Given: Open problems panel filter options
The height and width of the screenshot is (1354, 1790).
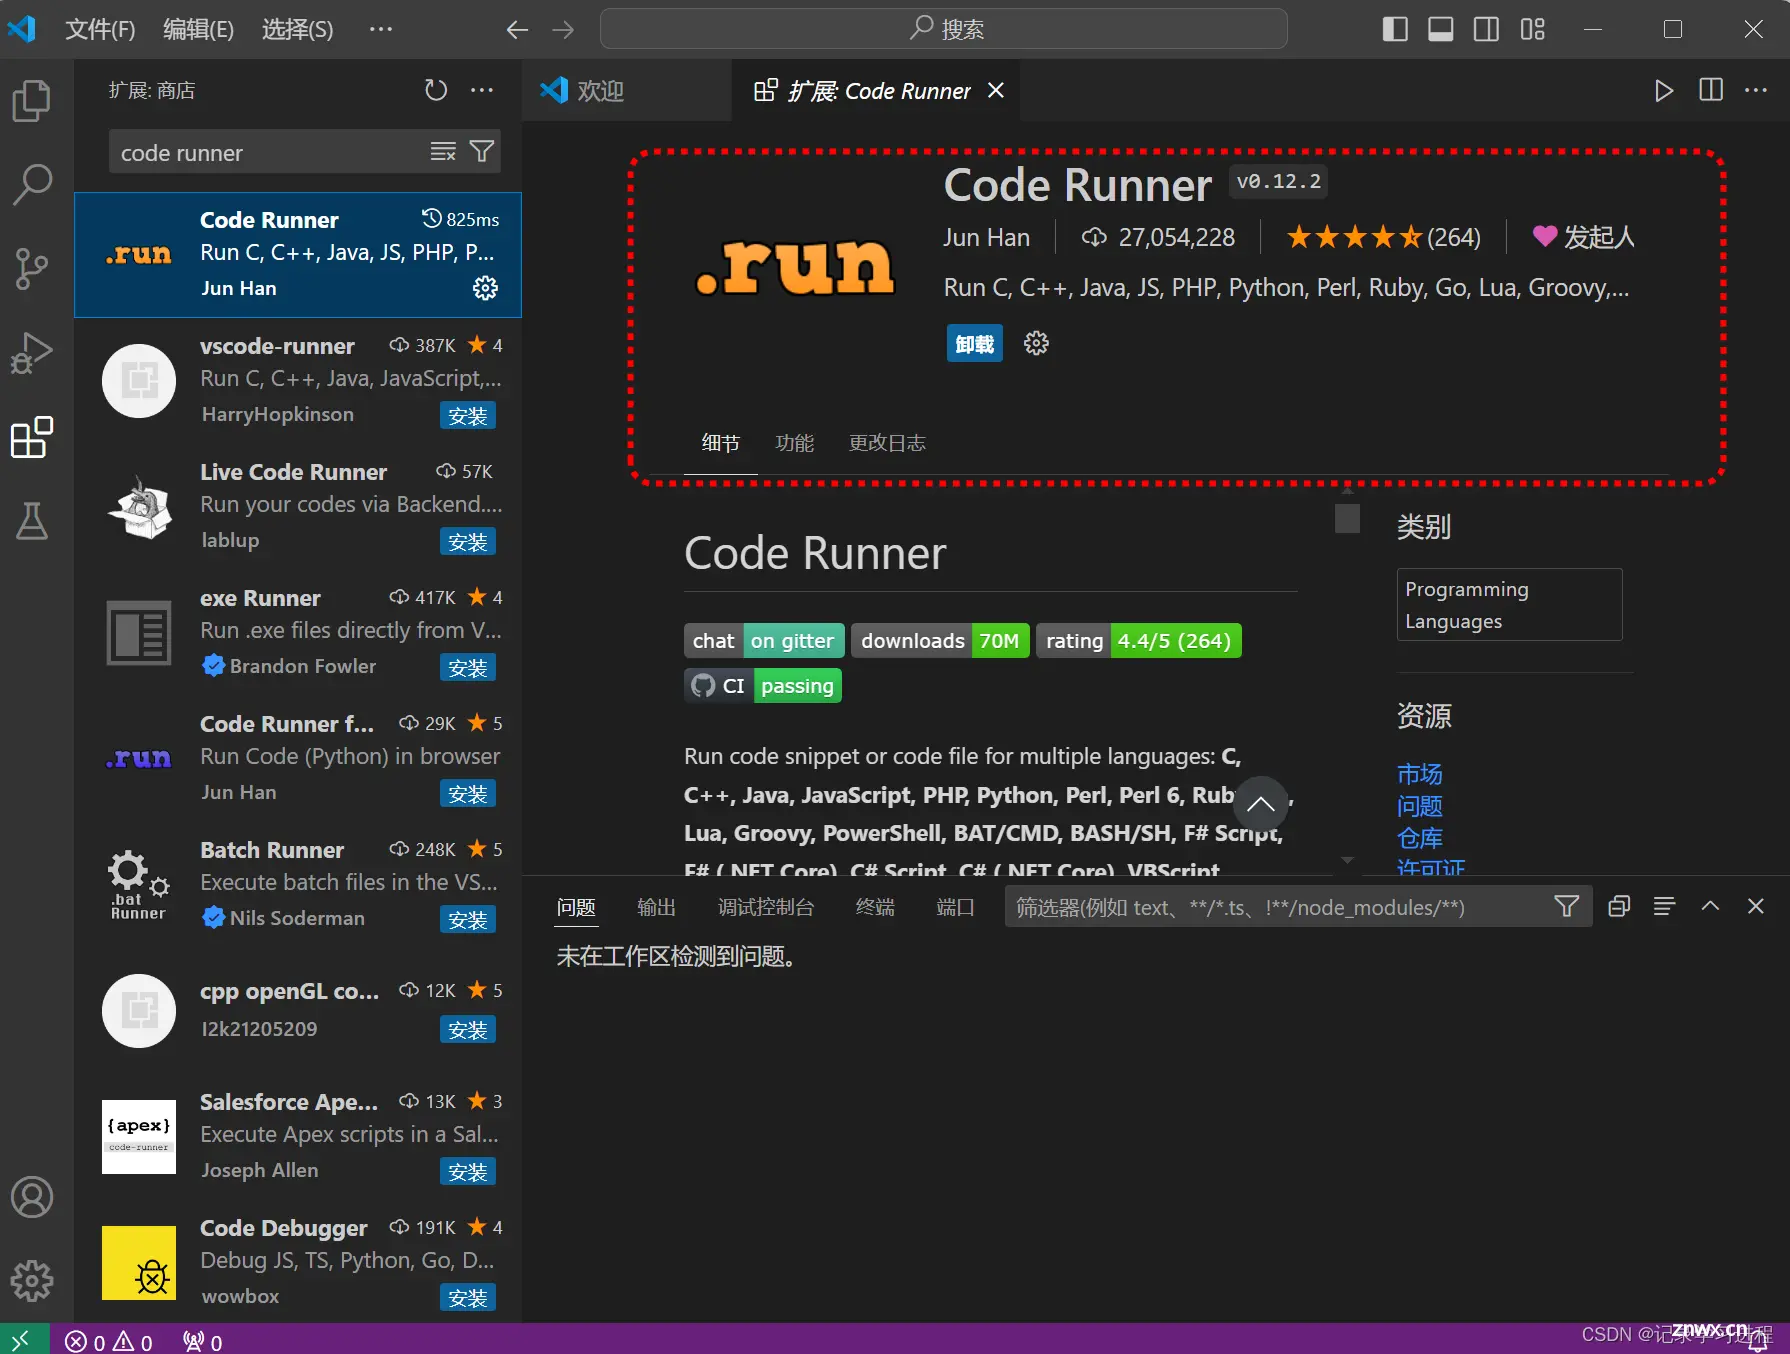Looking at the screenshot, I should tap(1567, 906).
